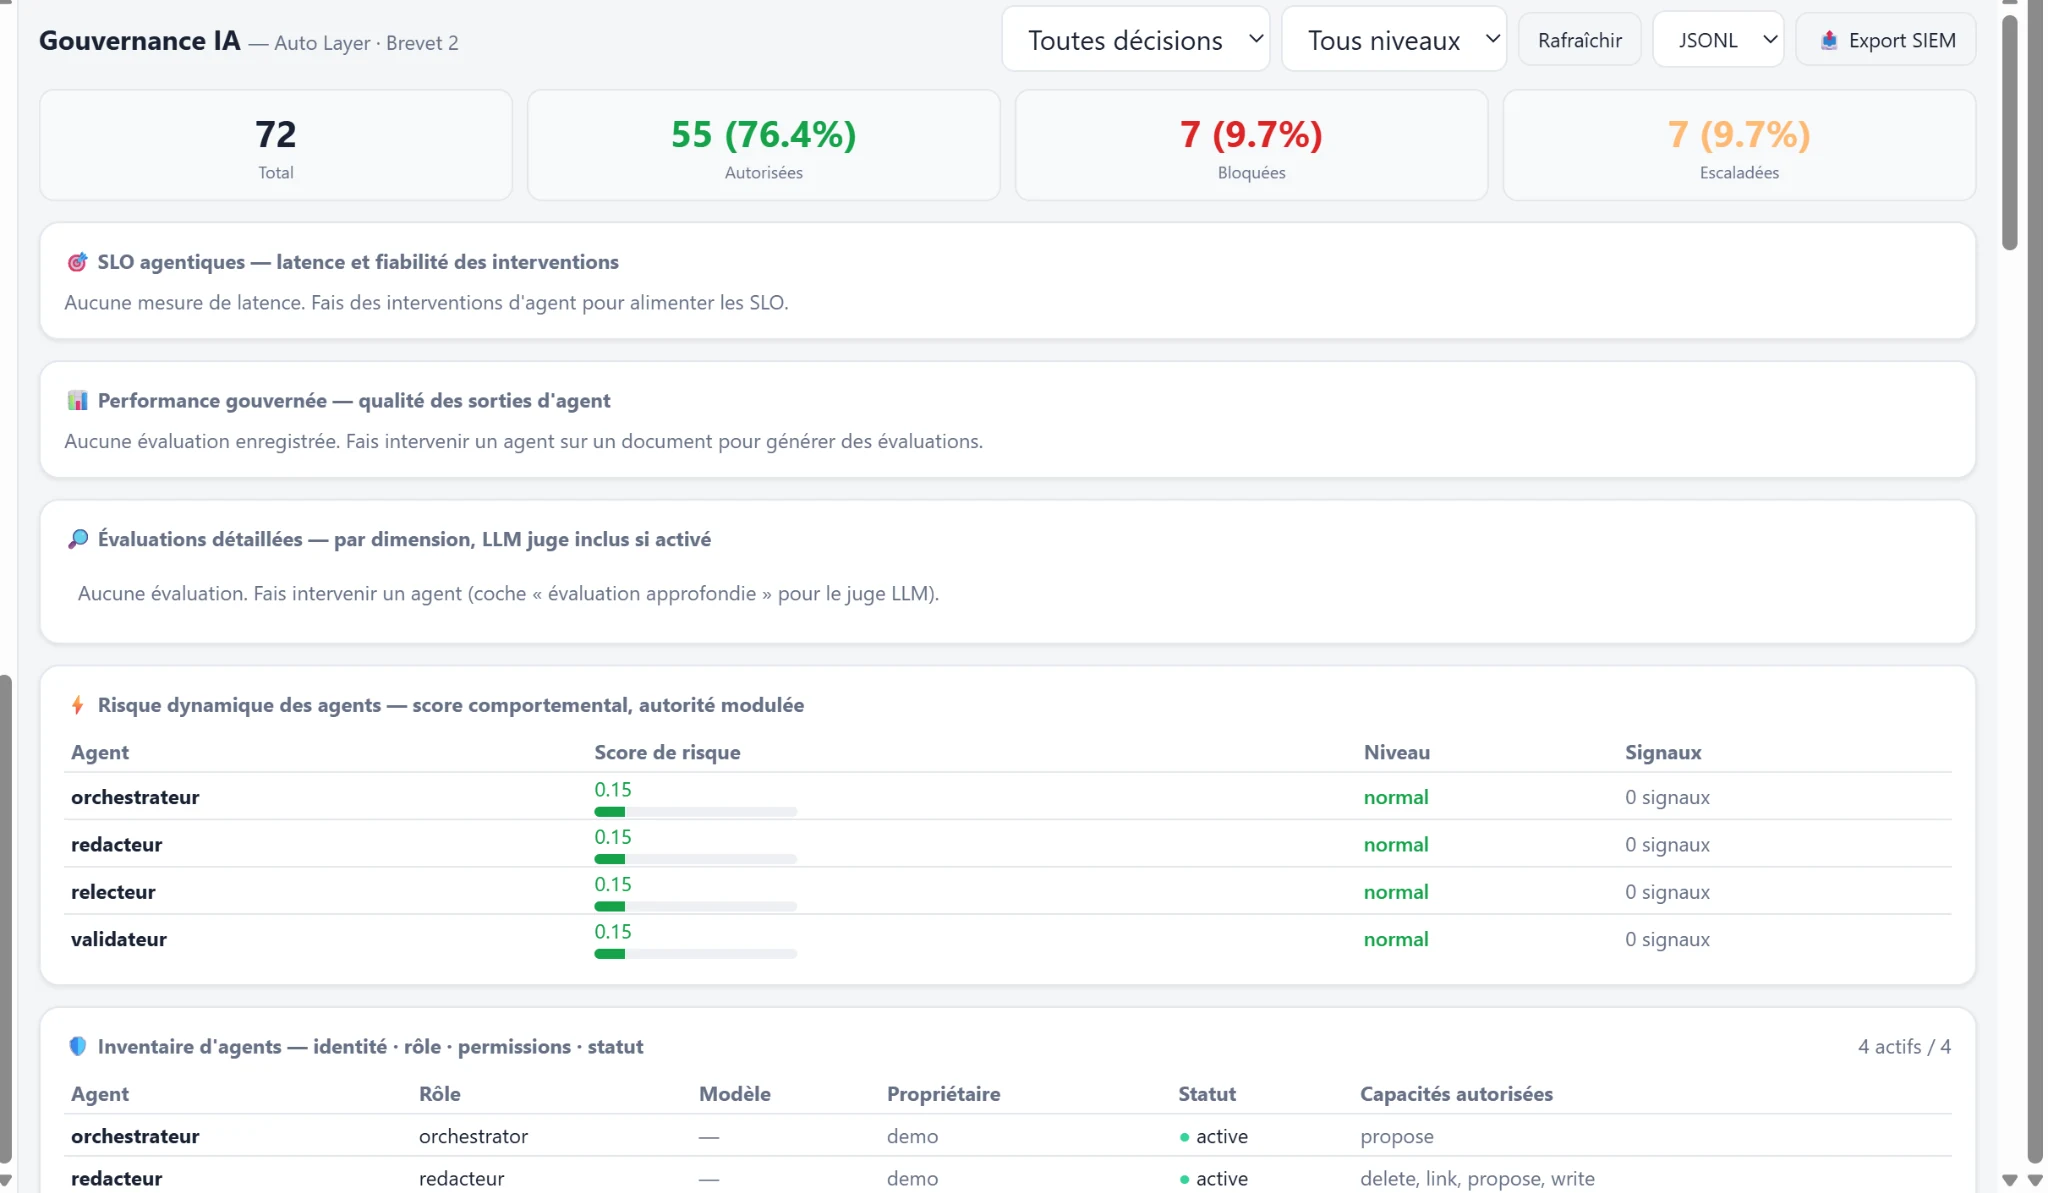This screenshot has height=1193, width=2048.
Task: Click the Gouvernance IA page title
Action: pos(140,41)
